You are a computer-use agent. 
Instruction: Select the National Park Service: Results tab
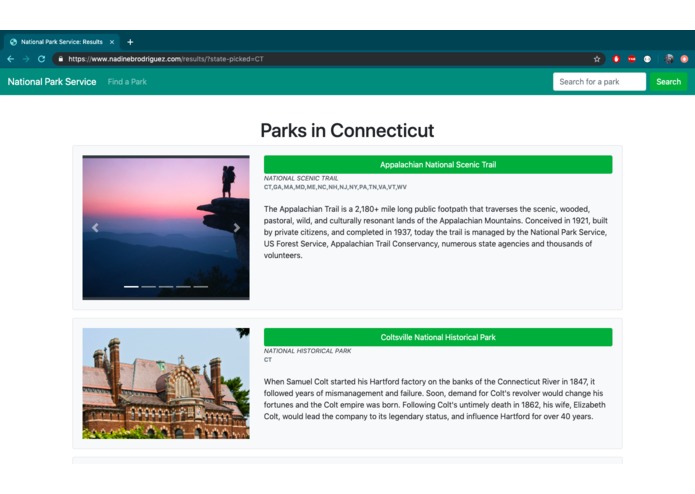click(62, 42)
